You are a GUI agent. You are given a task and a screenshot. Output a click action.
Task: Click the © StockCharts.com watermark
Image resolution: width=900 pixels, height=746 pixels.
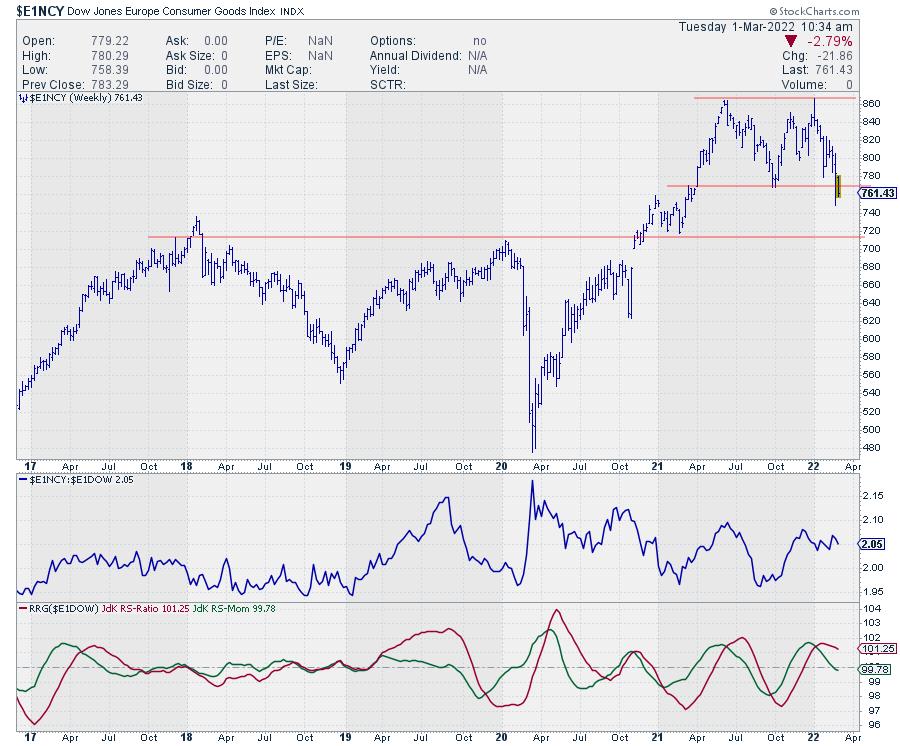pyautogui.click(x=848, y=9)
